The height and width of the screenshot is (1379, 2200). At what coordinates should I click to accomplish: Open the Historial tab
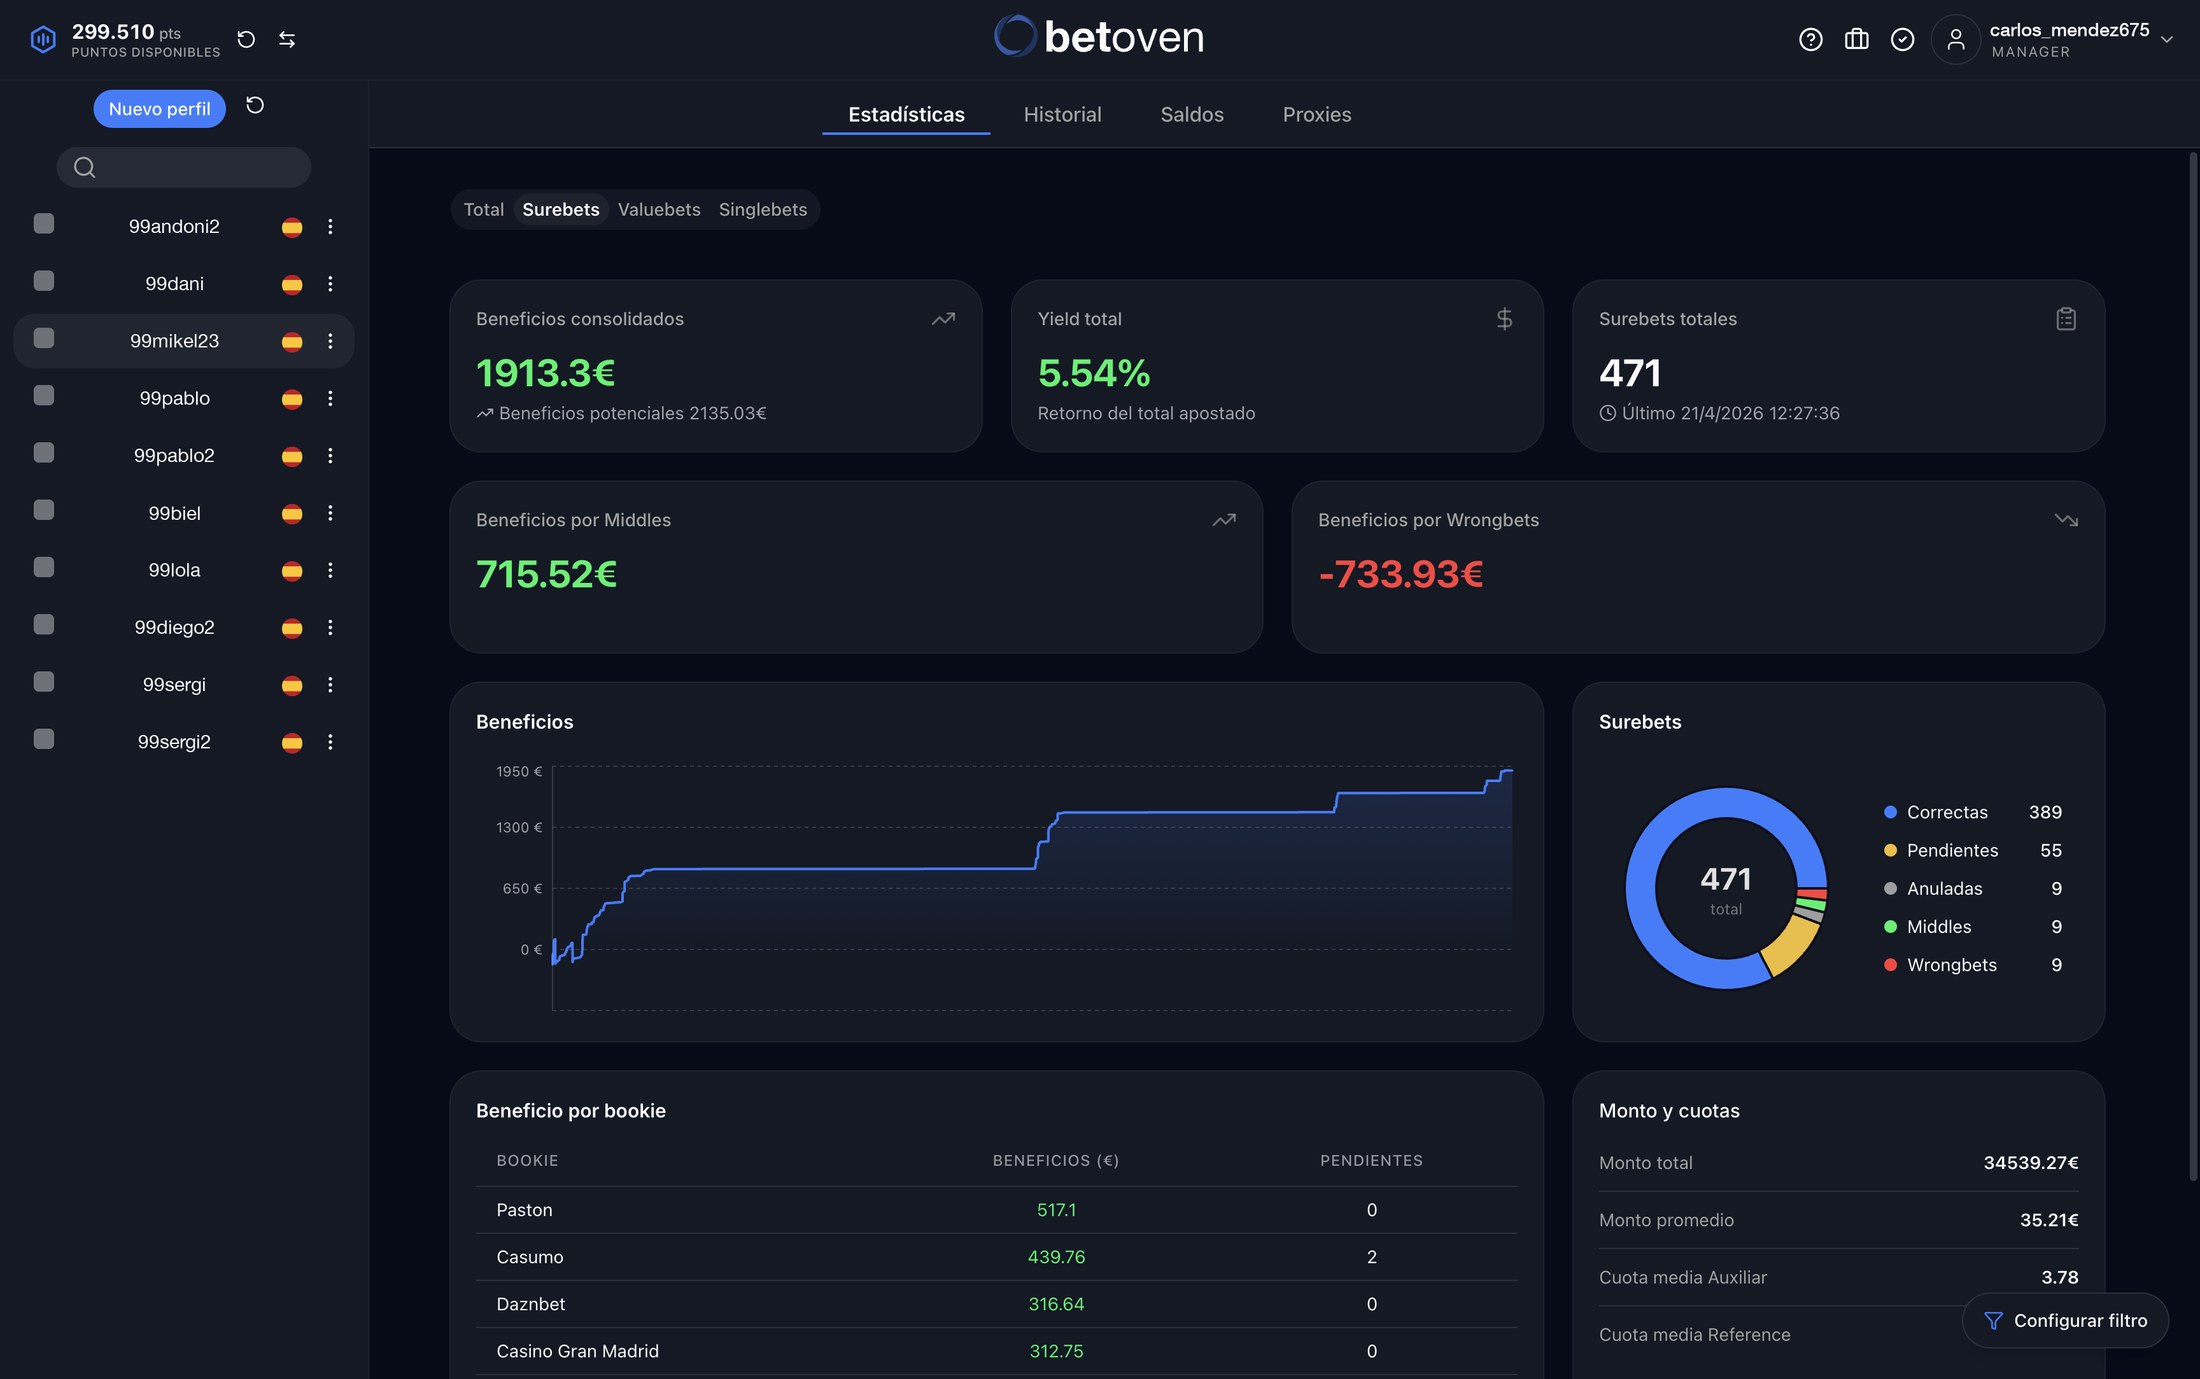1062,114
